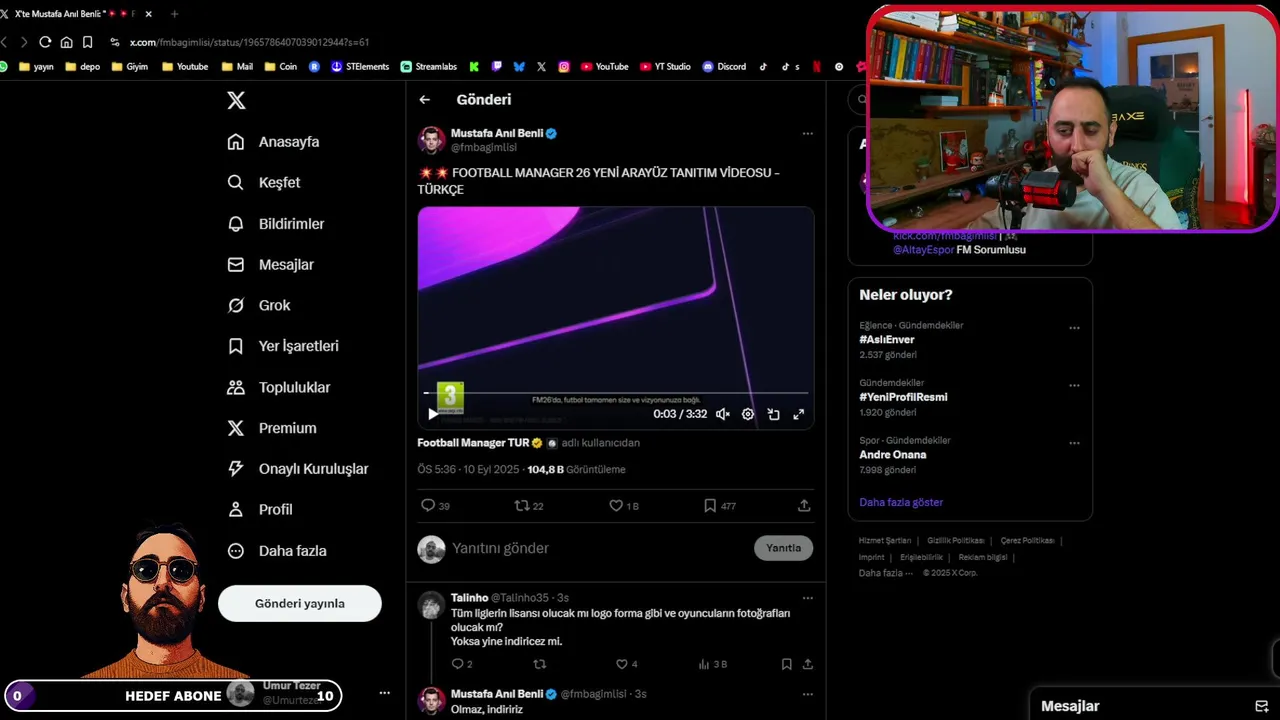Open video settings gear icon
This screenshot has height=720, width=1280.
click(x=748, y=414)
